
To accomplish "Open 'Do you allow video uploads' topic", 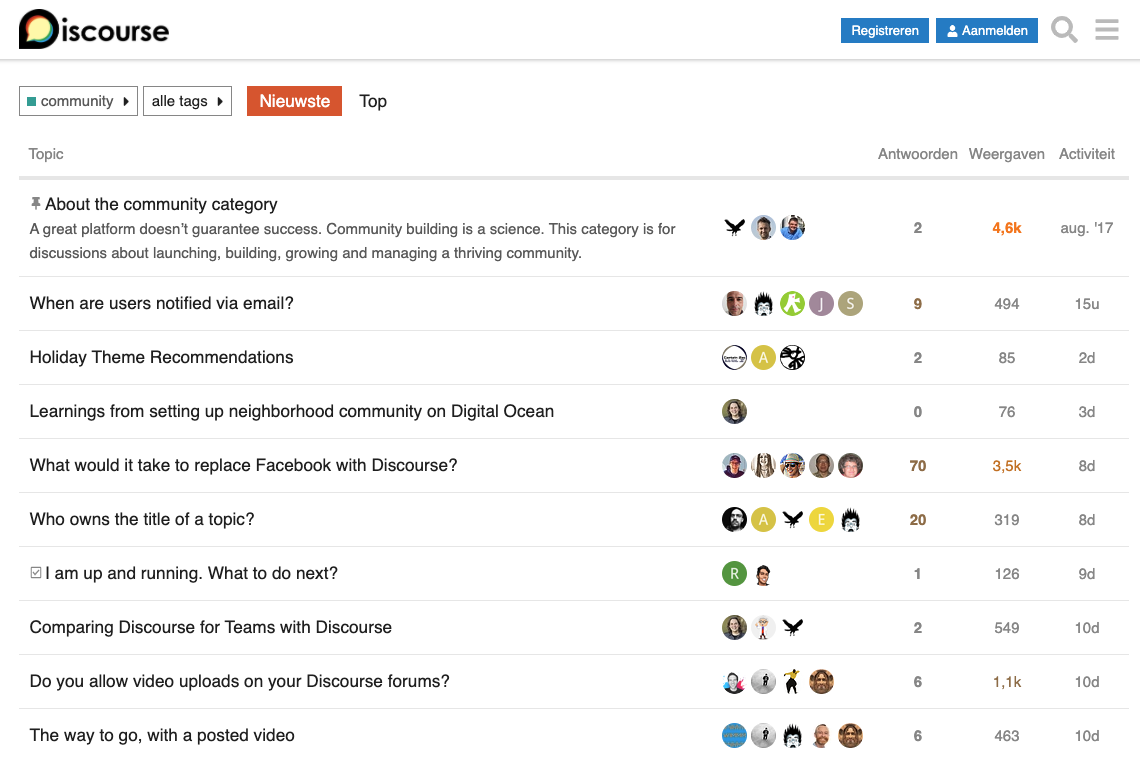I will point(239,681).
